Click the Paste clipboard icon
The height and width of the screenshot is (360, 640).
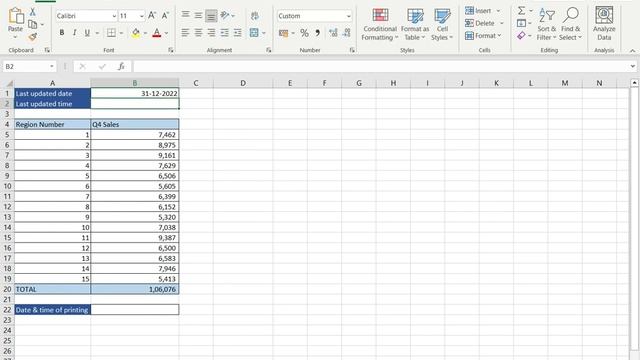pos(16,16)
